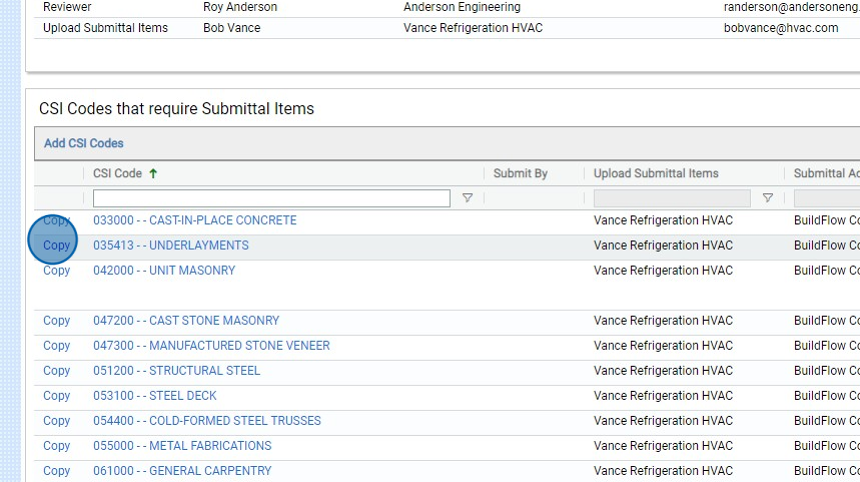Viewport: 860px width, 482px height.
Task: Open 033000 Cast-In-Place Concrete code
Action: (194, 220)
